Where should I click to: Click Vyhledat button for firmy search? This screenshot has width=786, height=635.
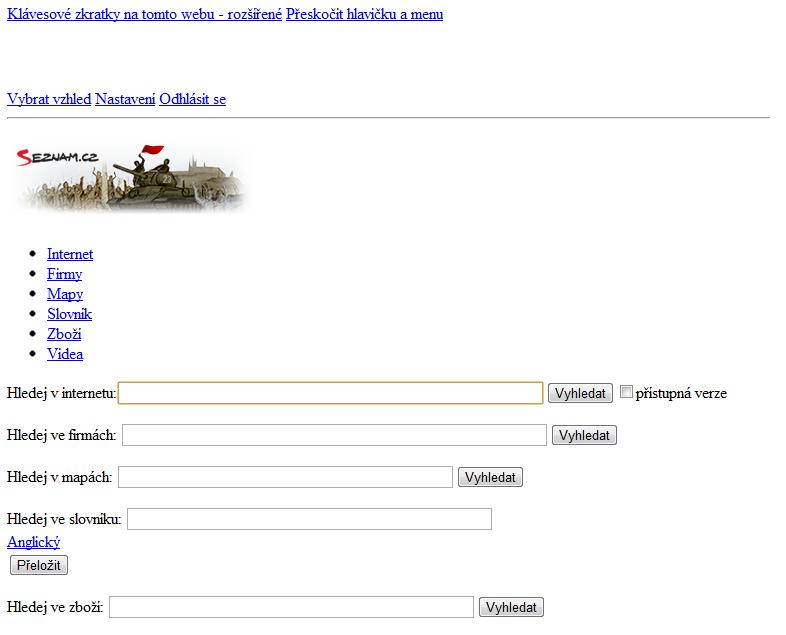[584, 435]
